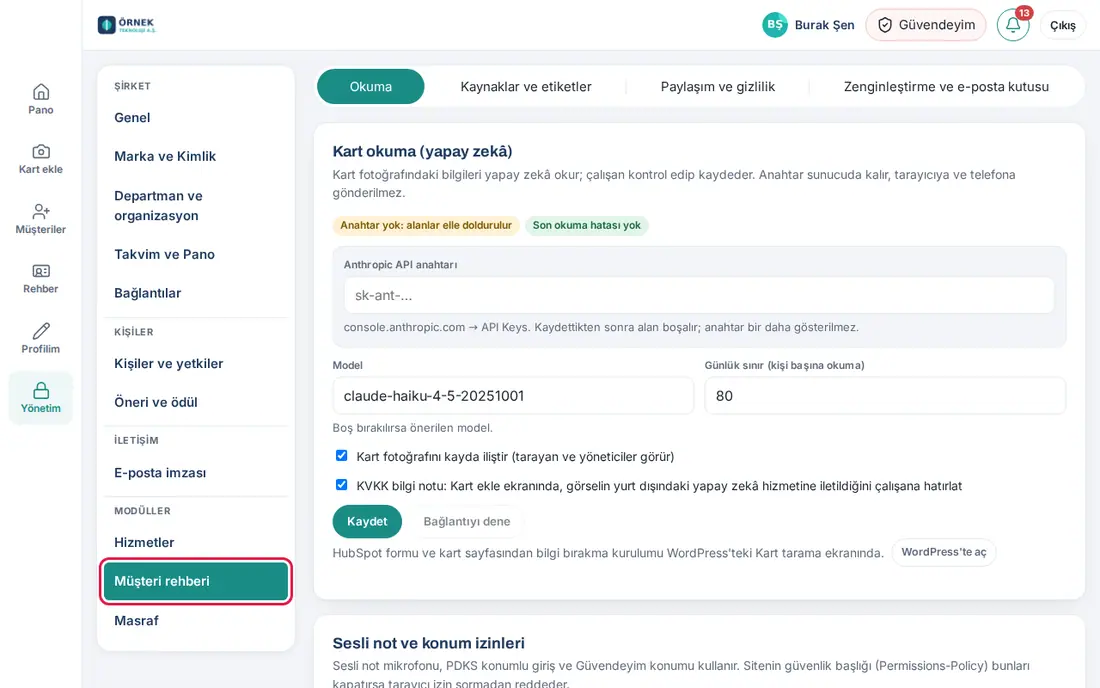Click the BŞ user avatar
1100x688 pixels.
click(x=774, y=25)
